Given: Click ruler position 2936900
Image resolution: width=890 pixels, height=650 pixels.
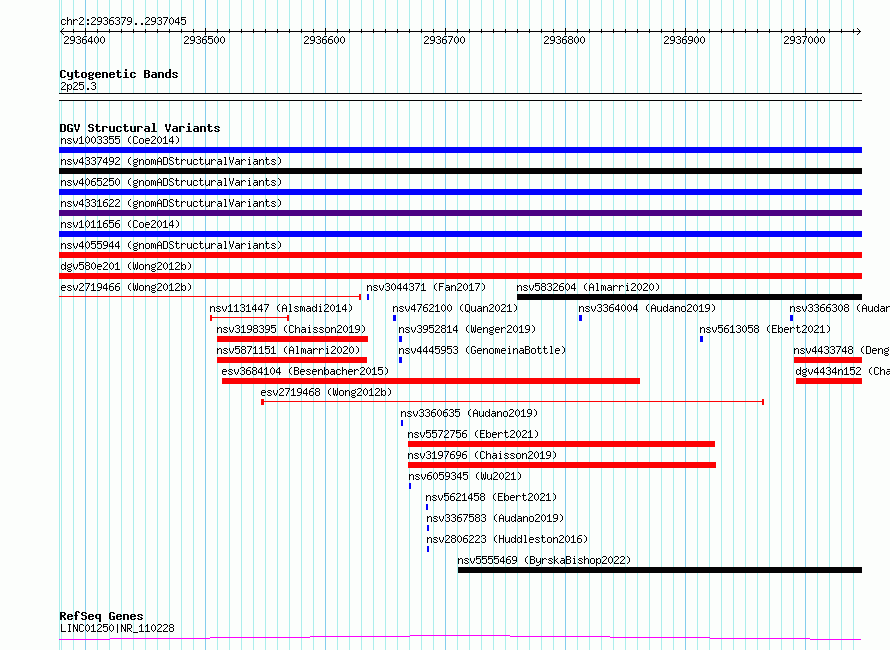Looking at the screenshot, I should tap(685, 40).
